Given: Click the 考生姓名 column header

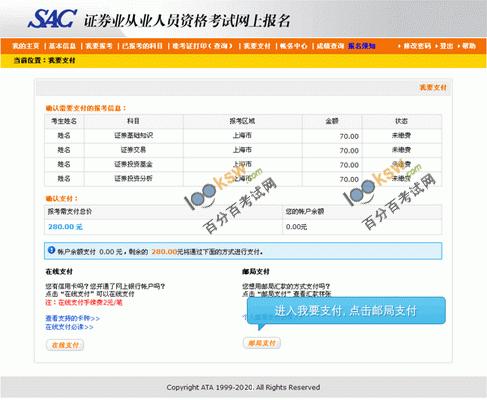Looking at the screenshot, I should [64, 121].
